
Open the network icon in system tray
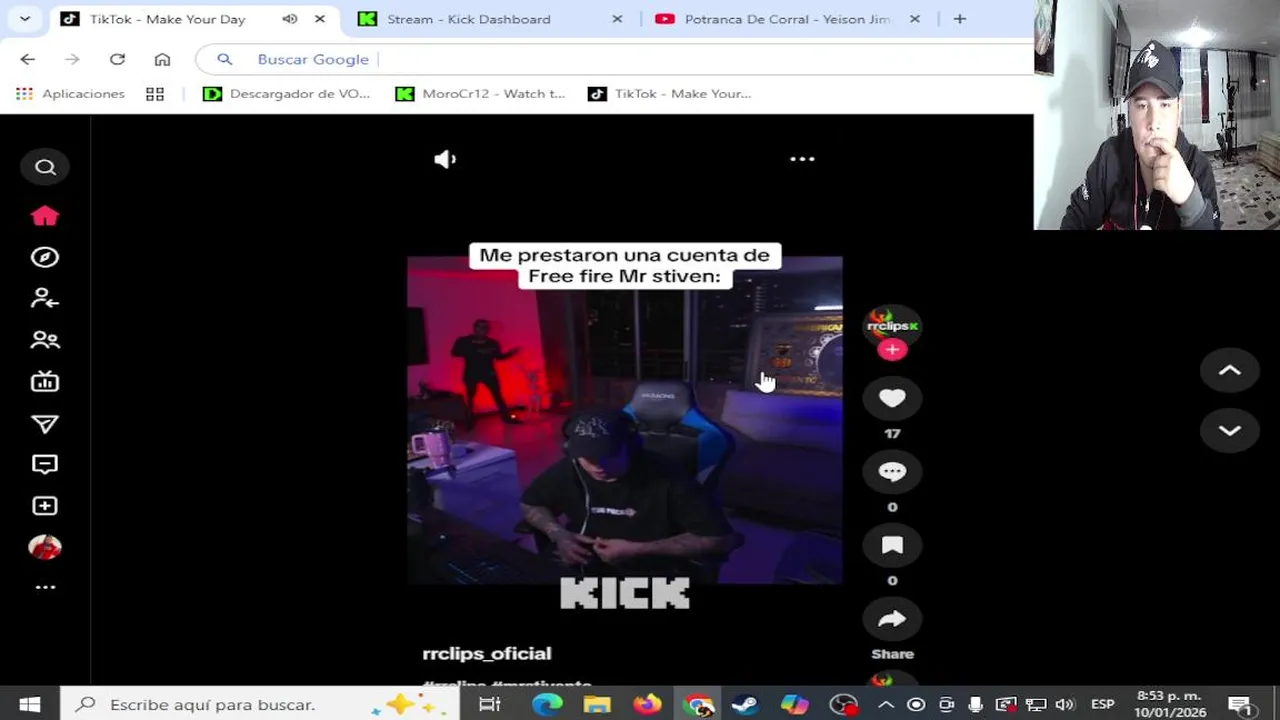(1036, 705)
